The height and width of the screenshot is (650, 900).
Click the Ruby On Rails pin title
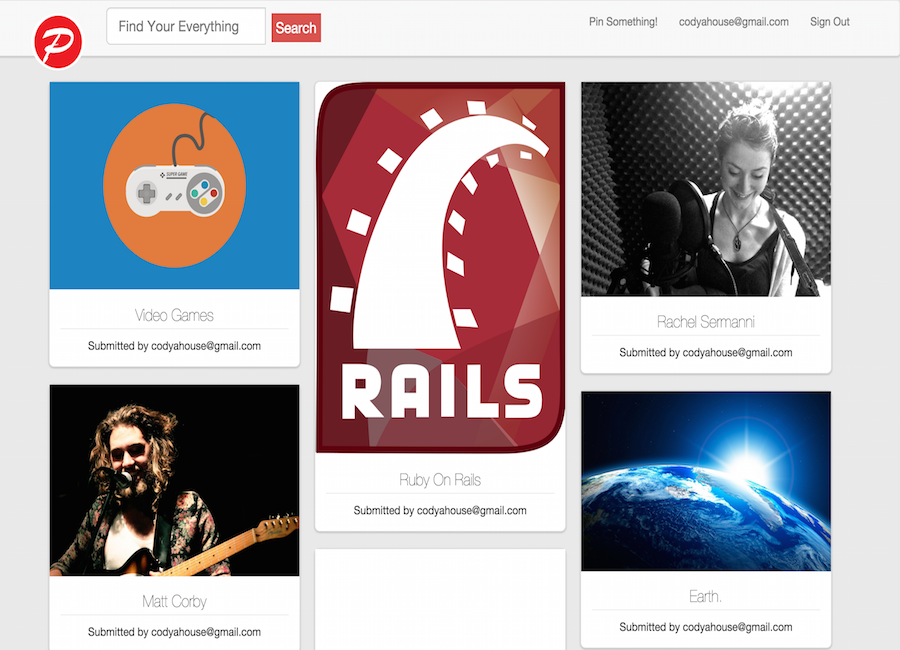pyautogui.click(x=440, y=480)
